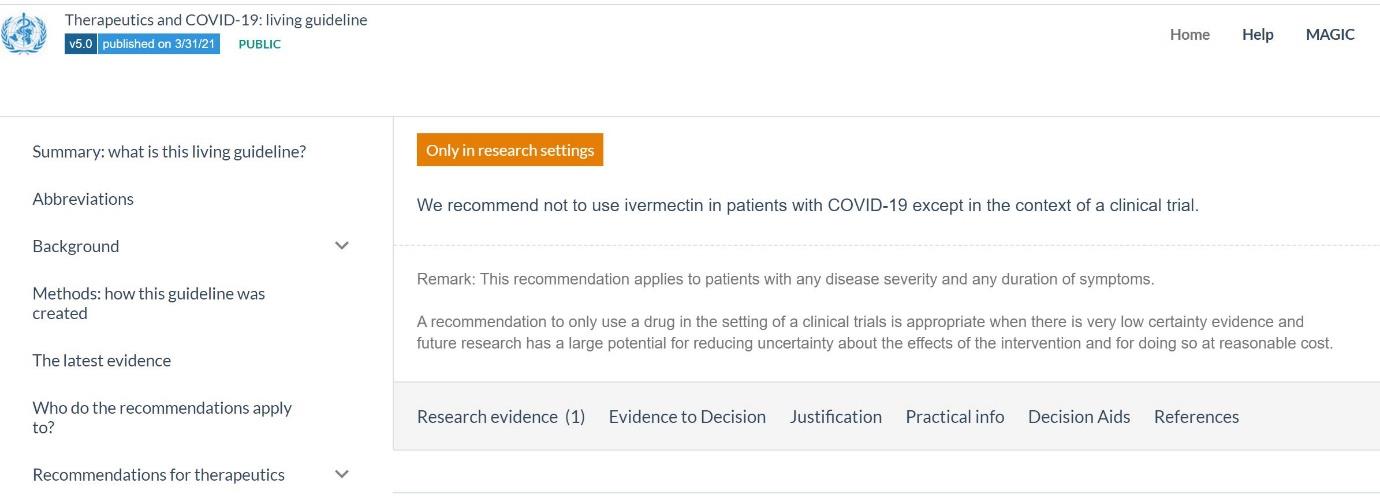Screen dimensions: 1380x502
Task: Click the 'Only in research settings' label
Action: [509, 150]
